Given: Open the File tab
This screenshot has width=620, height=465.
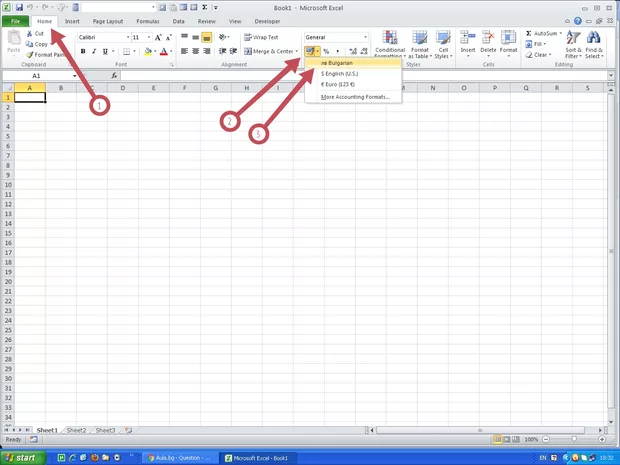Looking at the screenshot, I should point(15,21).
